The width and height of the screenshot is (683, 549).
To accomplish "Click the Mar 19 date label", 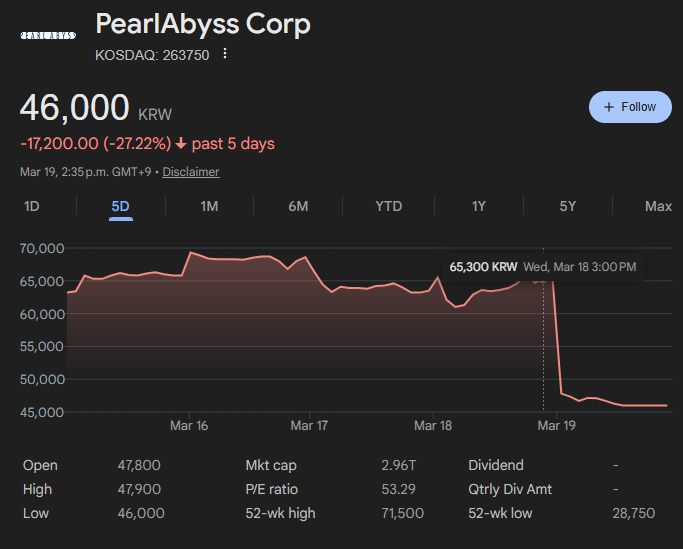I will pyautogui.click(x=557, y=426).
